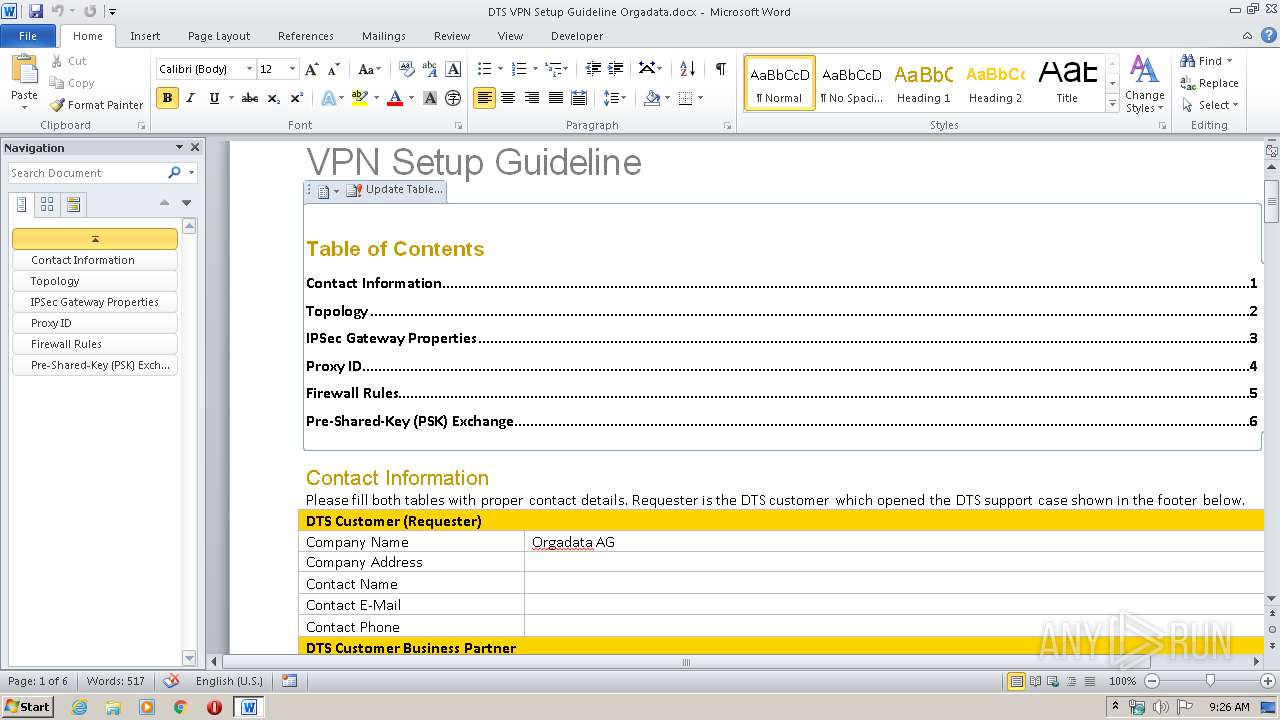Open Windows Explorer folder on taskbar
This screenshot has width=1280, height=720.
coord(113,707)
